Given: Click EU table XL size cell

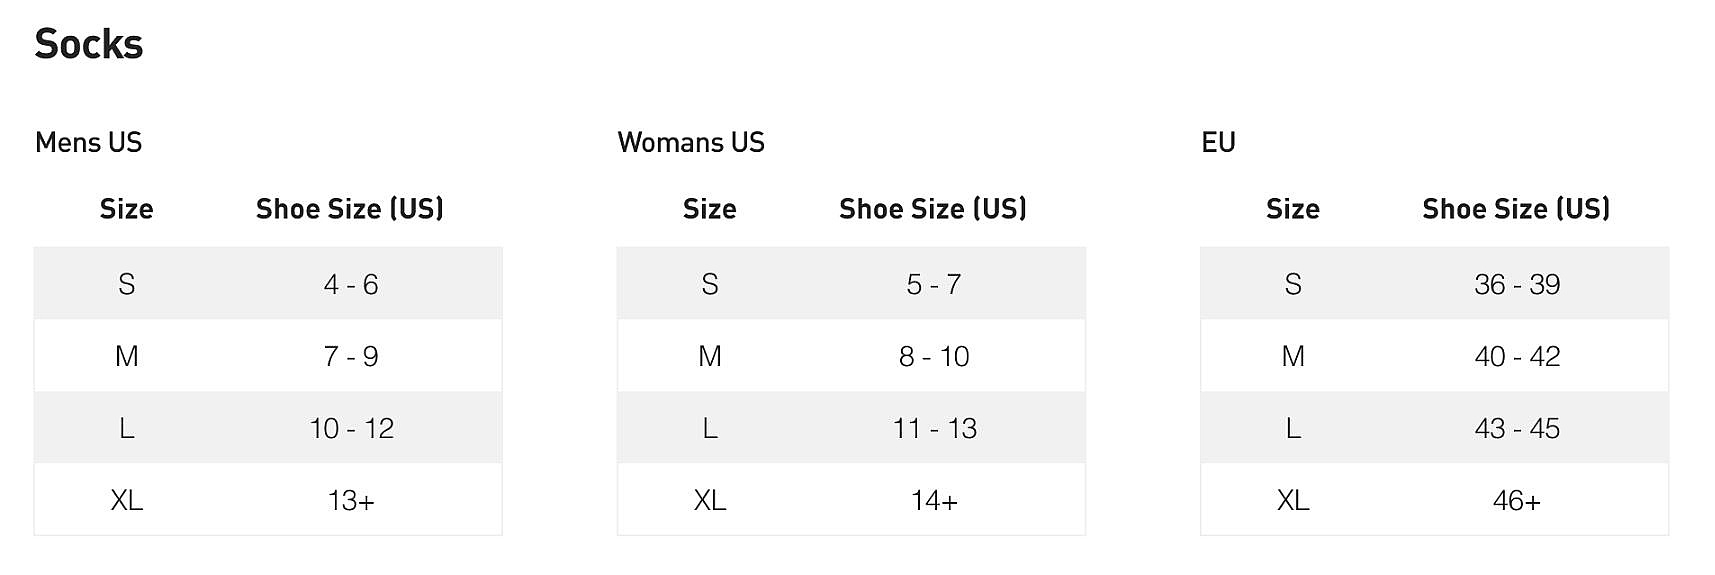Looking at the screenshot, I should click(x=1293, y=501).
